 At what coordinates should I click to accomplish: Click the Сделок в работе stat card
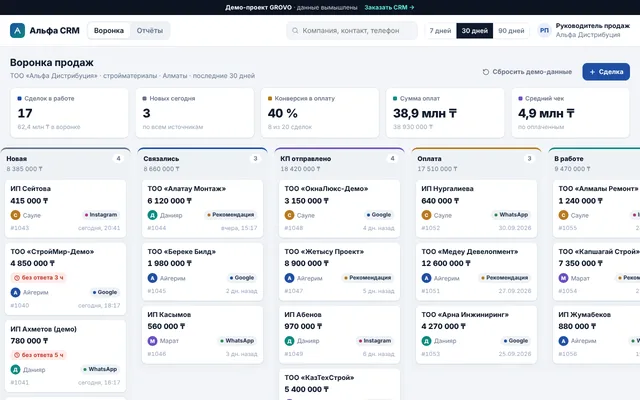[x=69, y=113]
